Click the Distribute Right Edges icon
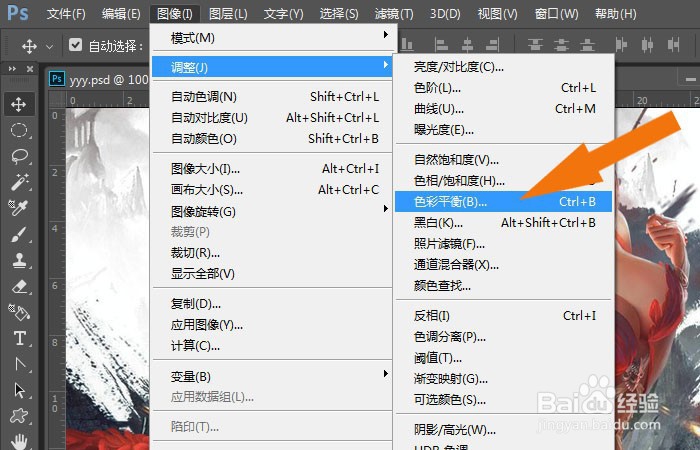 pos(673,45)
